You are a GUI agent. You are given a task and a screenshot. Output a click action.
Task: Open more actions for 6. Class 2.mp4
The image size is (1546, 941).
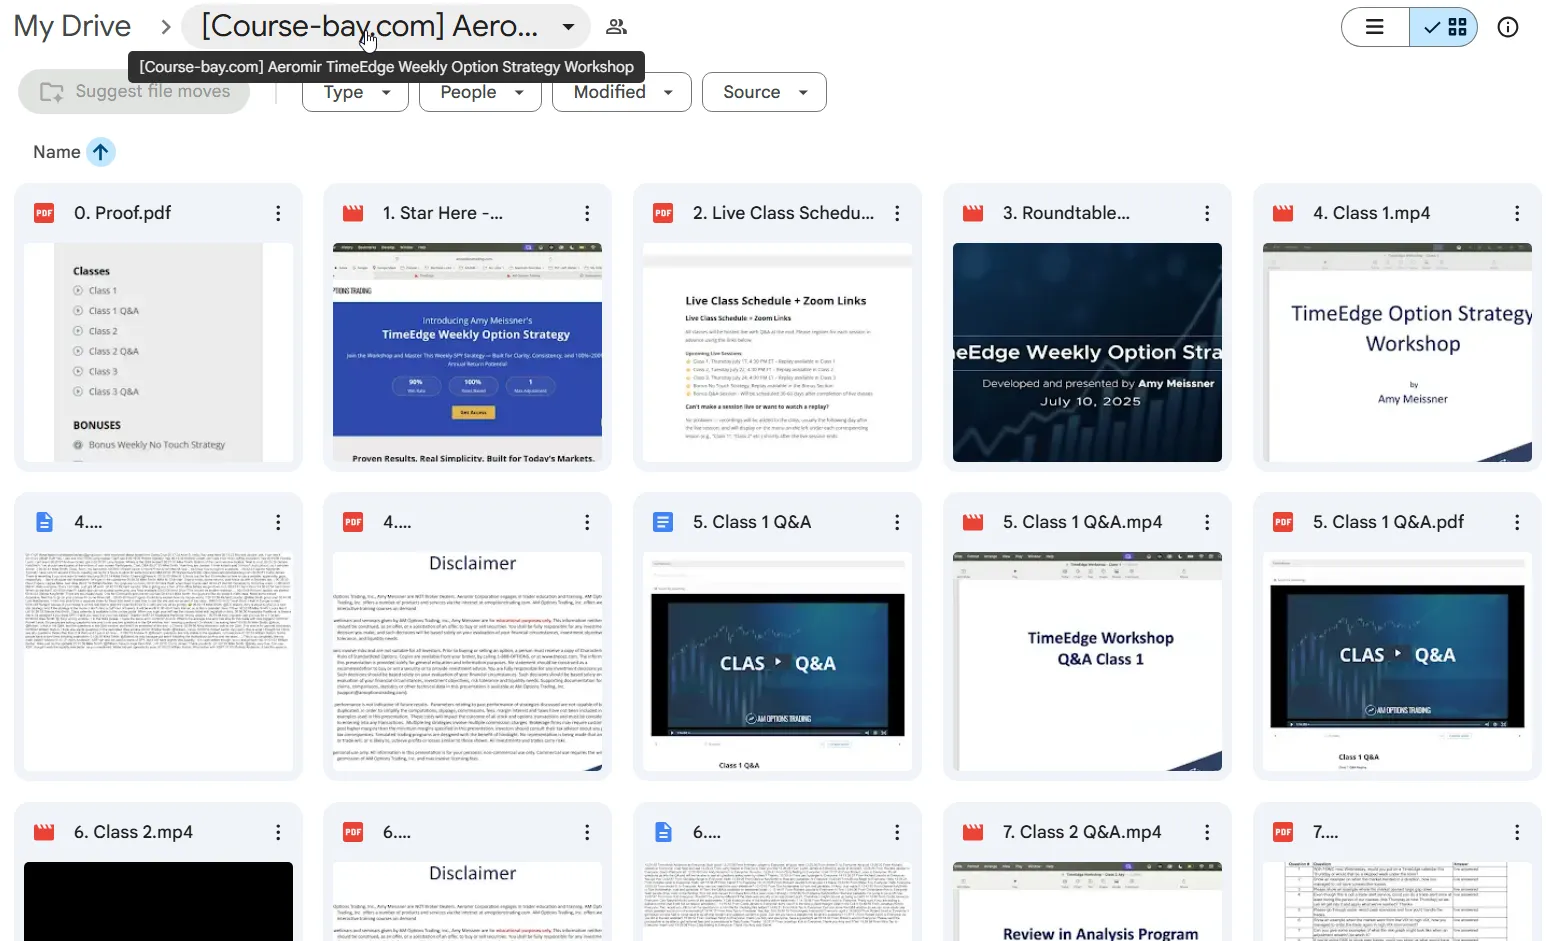(x=278, y=832)
